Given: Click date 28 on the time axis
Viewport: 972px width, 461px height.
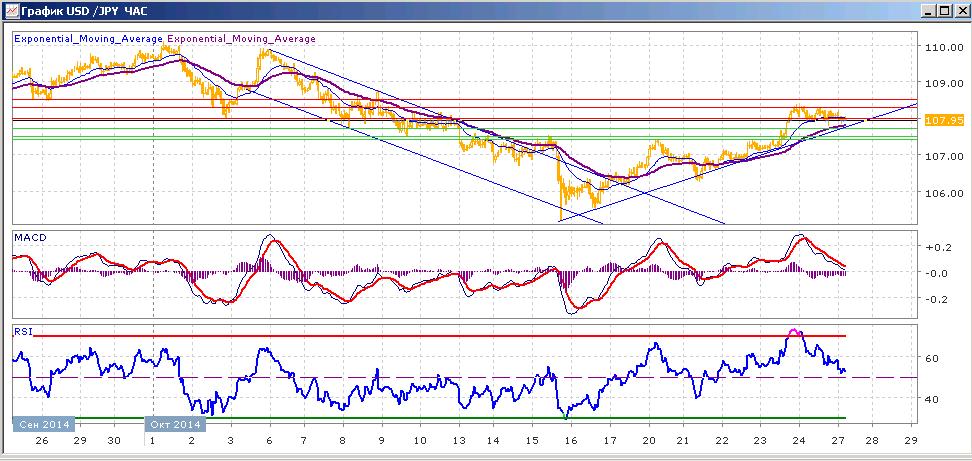Looking at the screenshot, I should point(873,441).
